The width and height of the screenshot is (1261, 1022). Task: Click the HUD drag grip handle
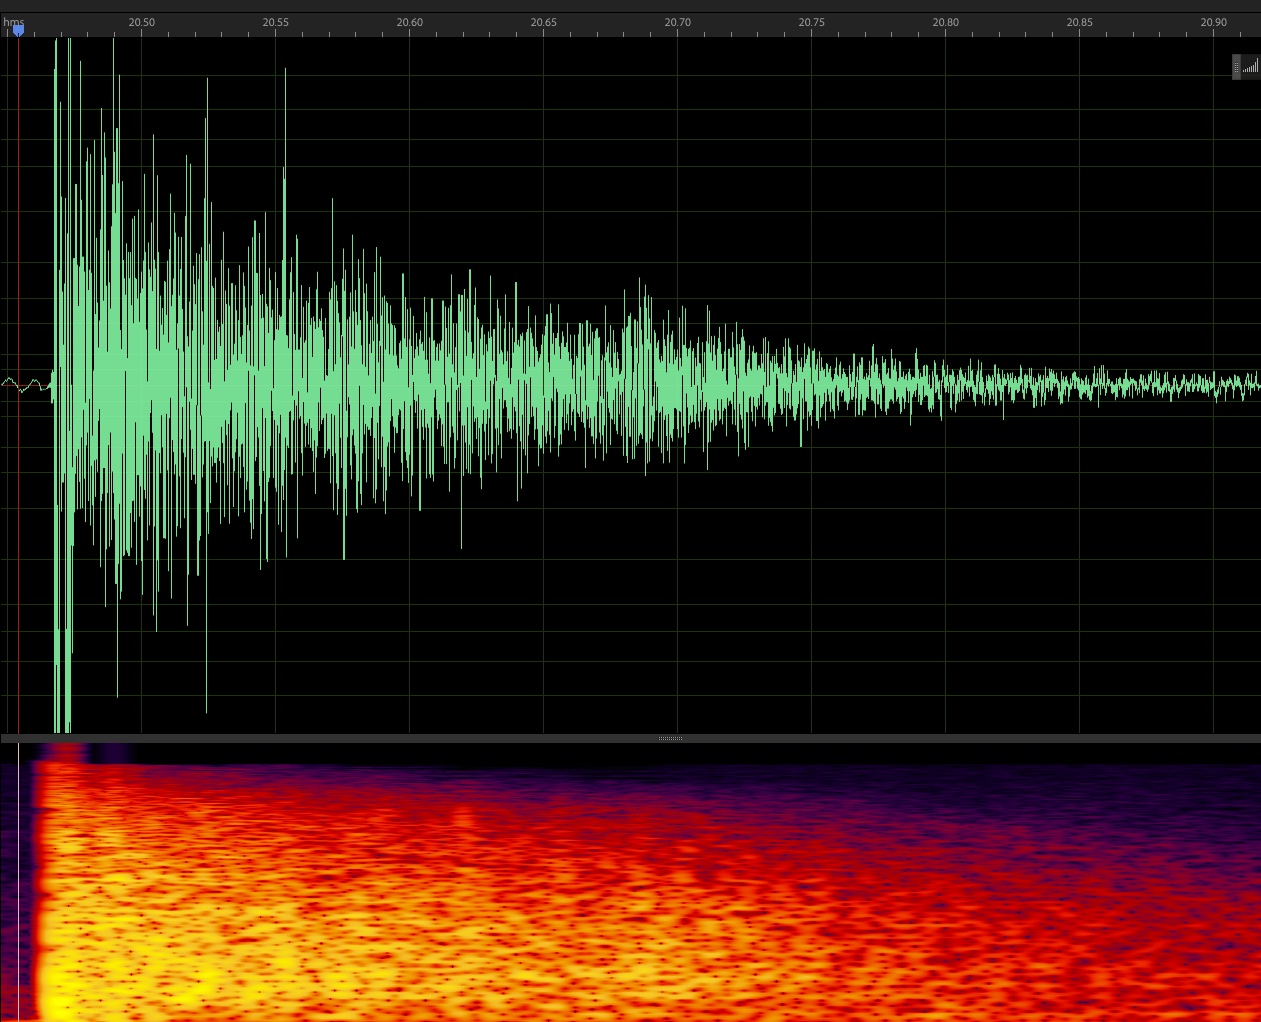pyautogui.click(x=1236, y=67)
